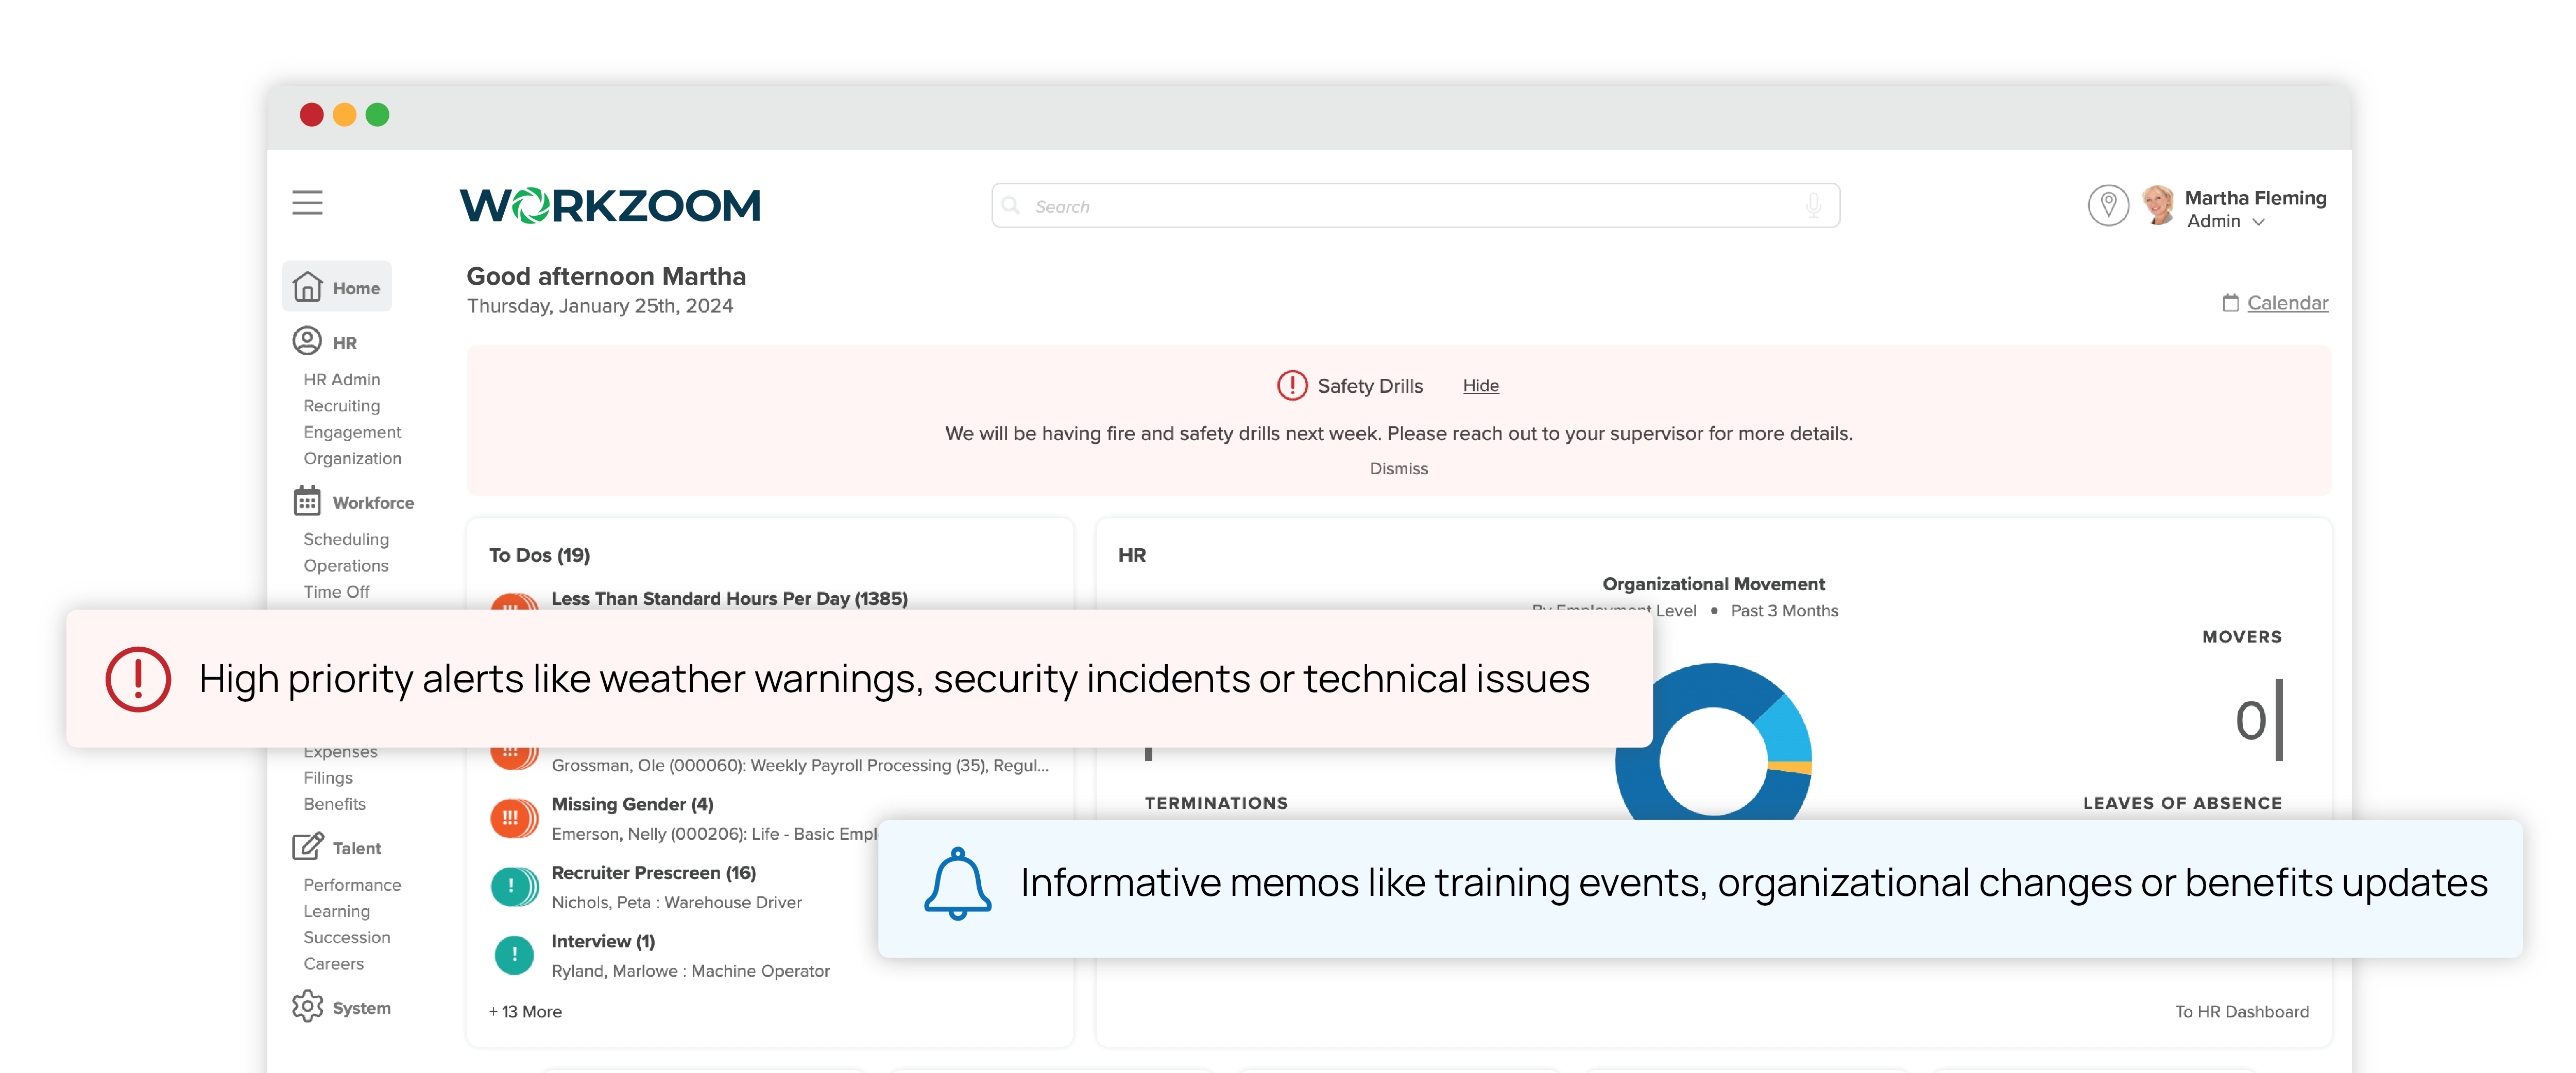Click the Workzoom logo
This screenshot has width=2576, height=1073.
pos(610,205)
